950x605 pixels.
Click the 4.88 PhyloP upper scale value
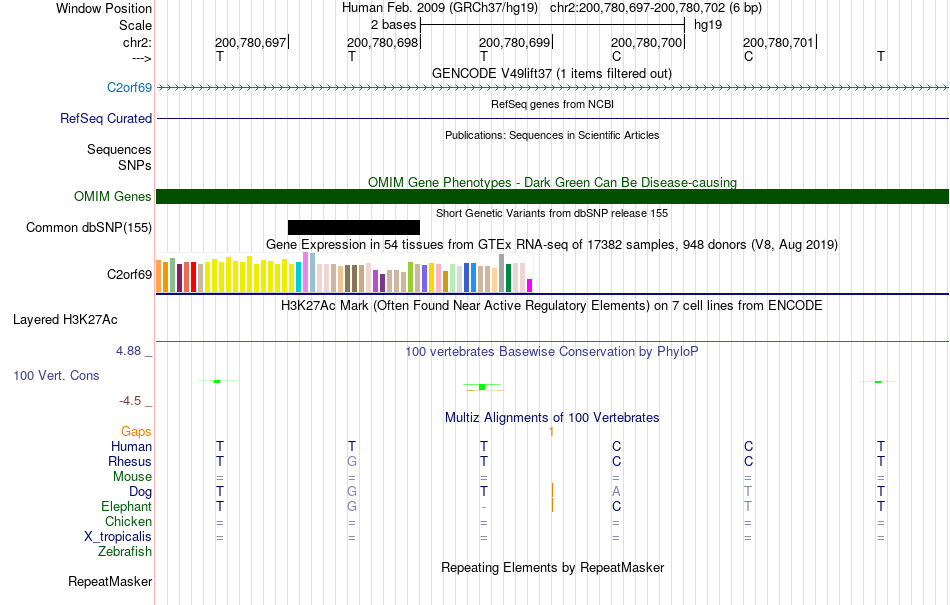click(128, 351)
